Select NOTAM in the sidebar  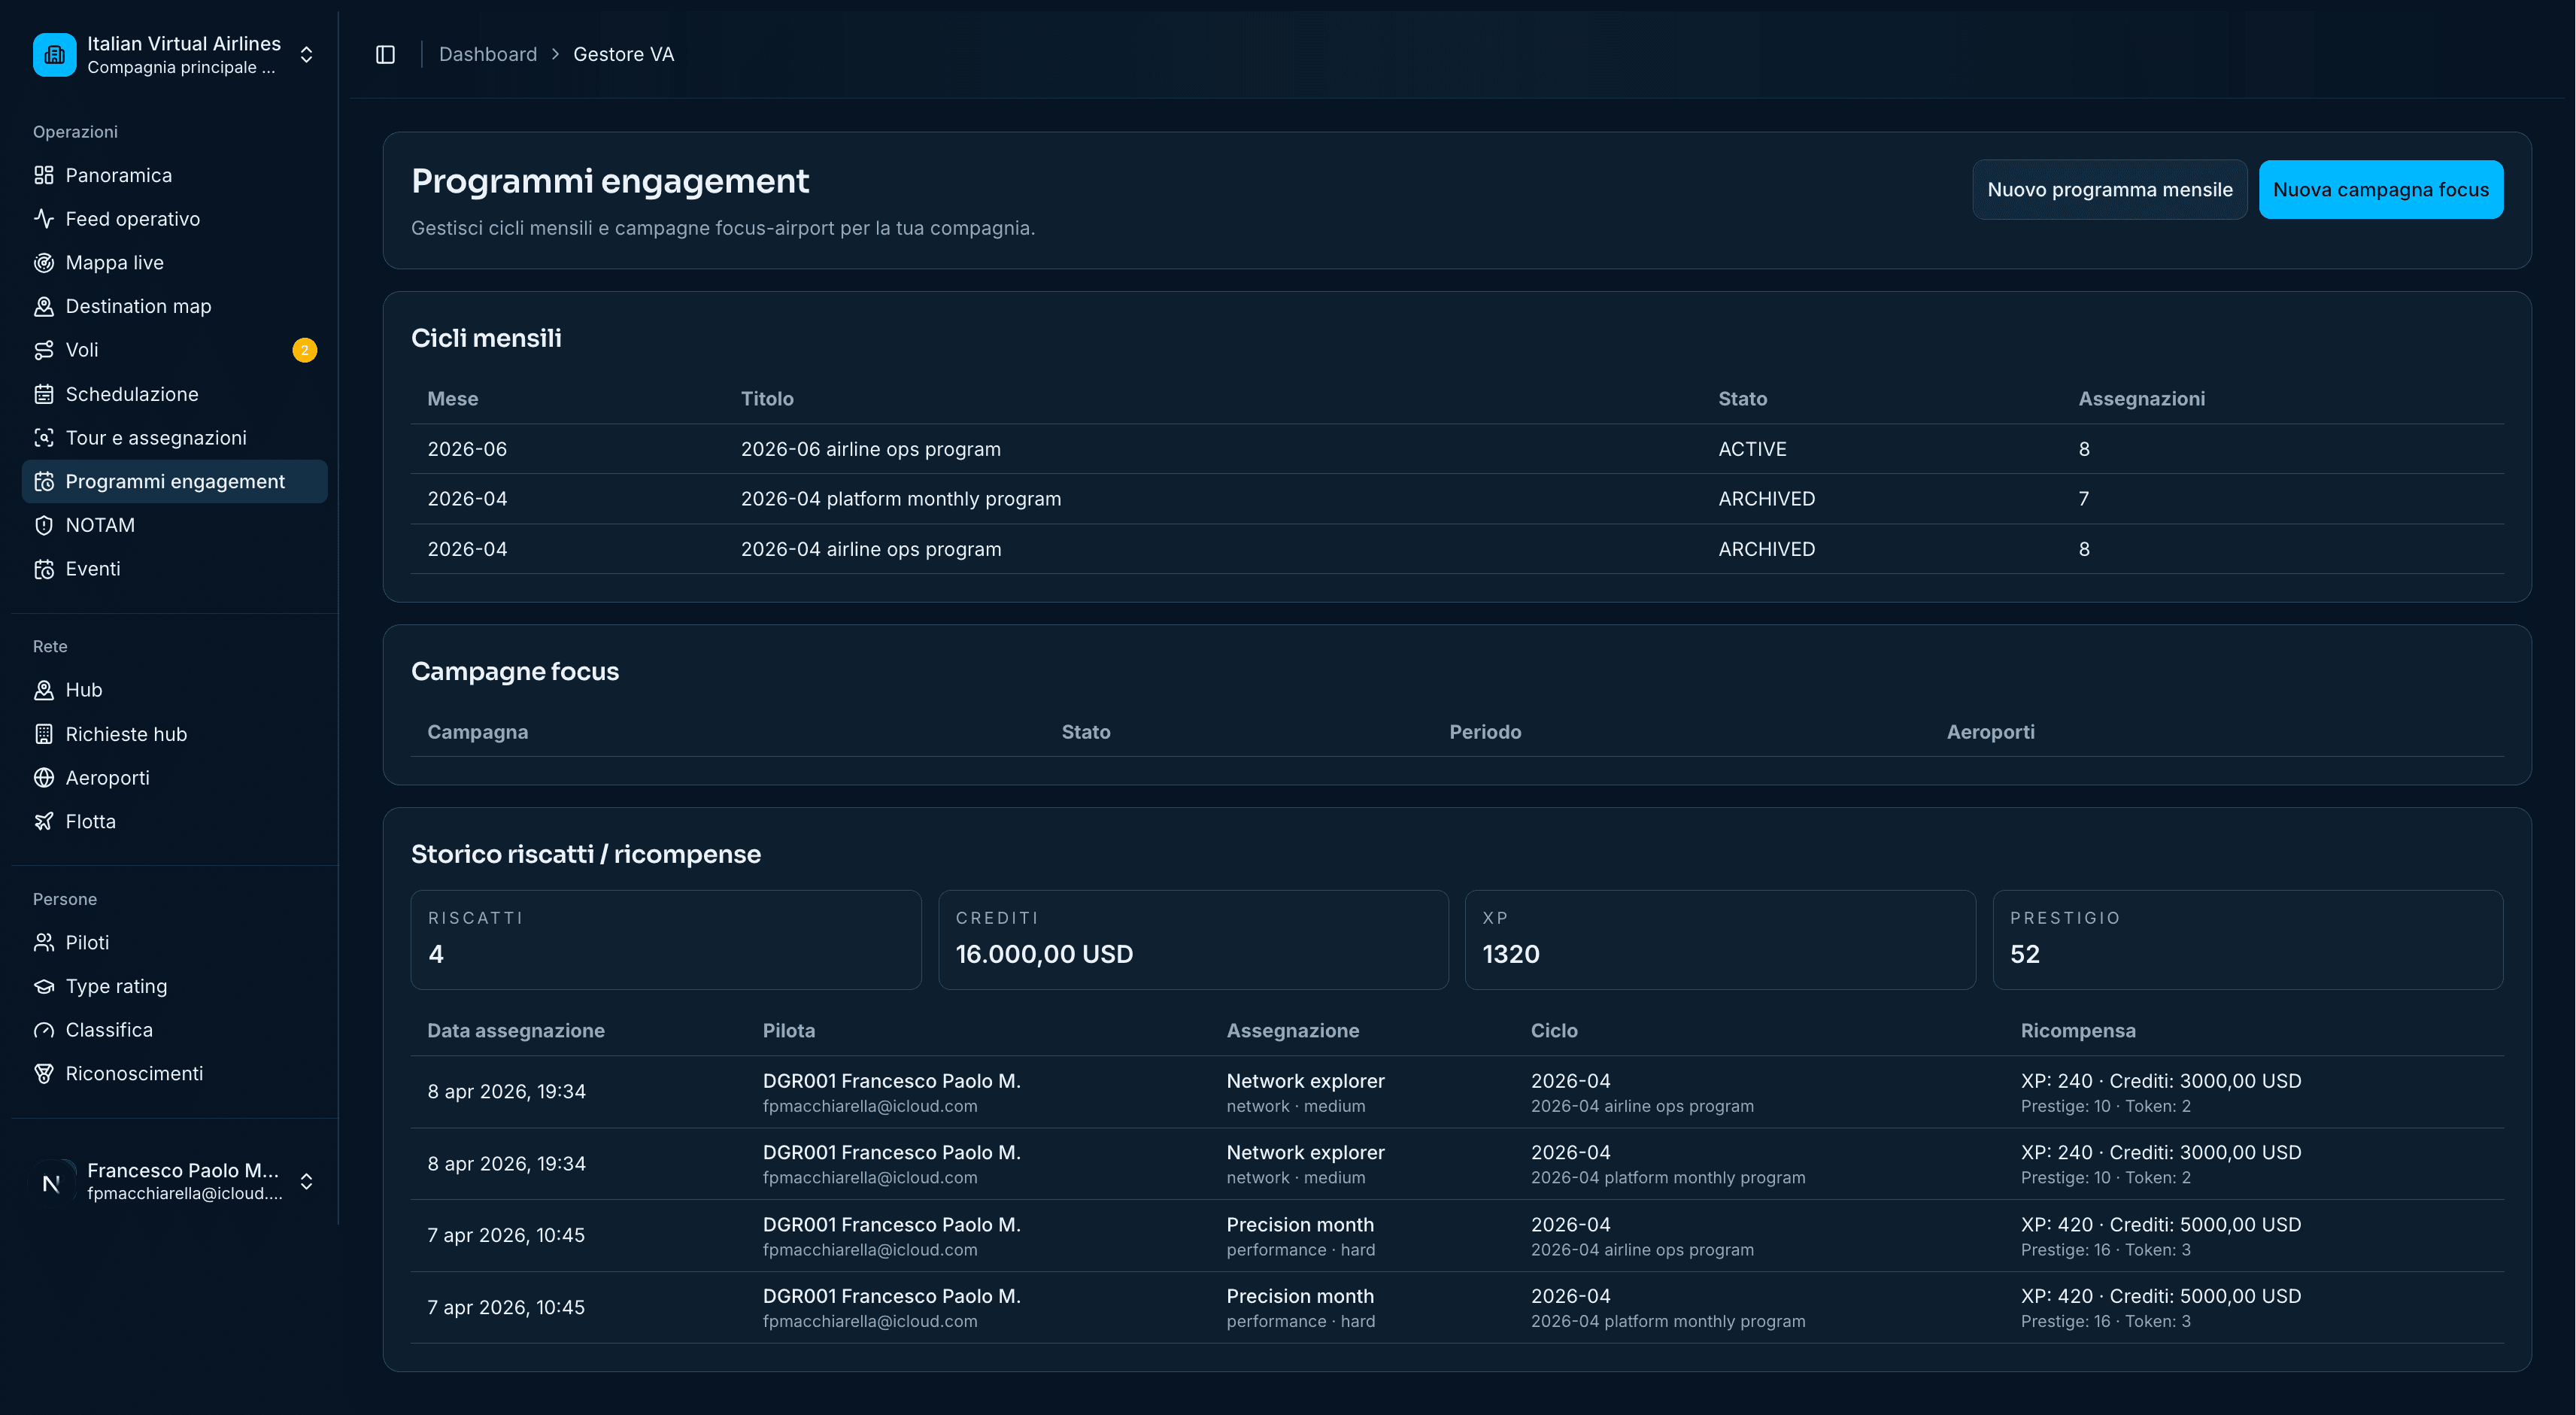(175, 525)
